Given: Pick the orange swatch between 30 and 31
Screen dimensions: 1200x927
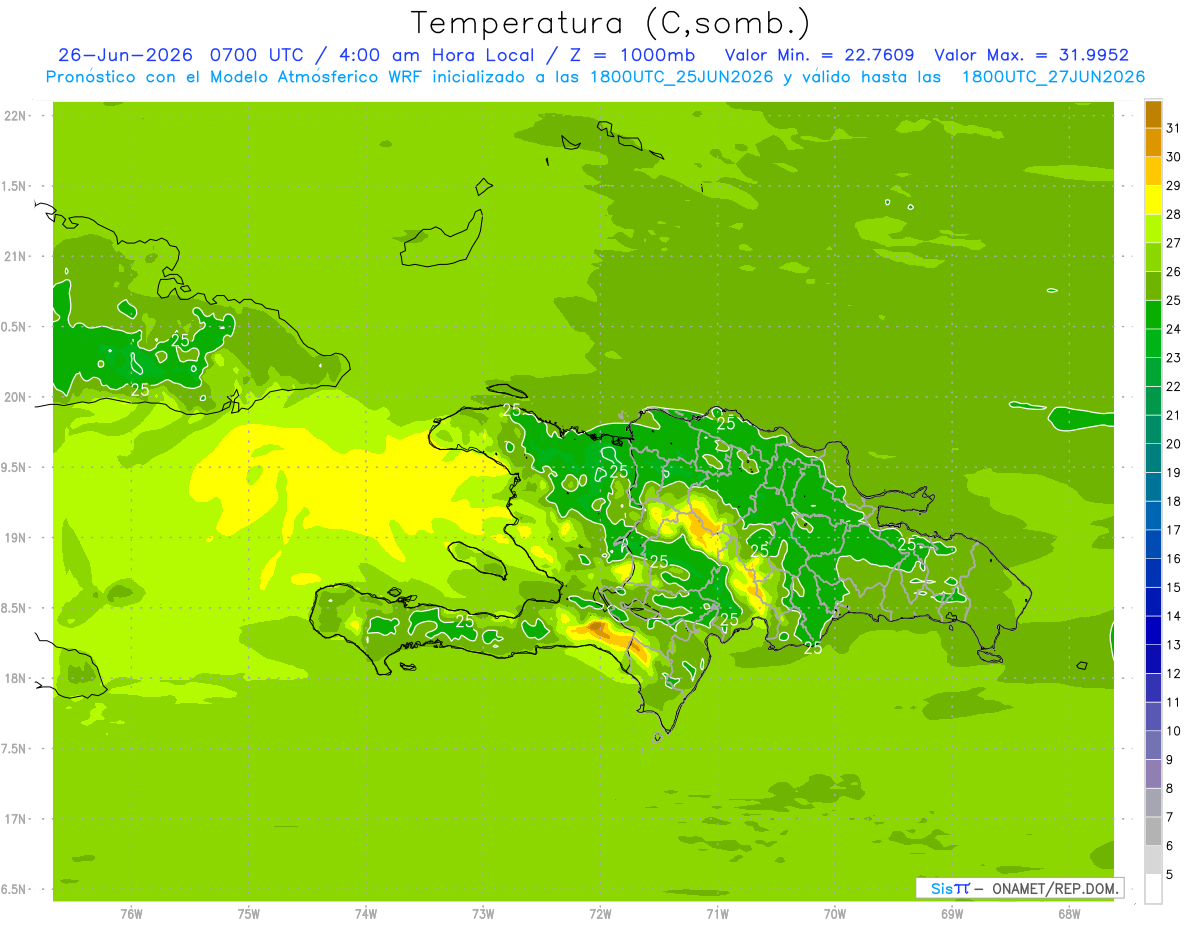Looking at the screenshot, I should [x=1153, y=142].
